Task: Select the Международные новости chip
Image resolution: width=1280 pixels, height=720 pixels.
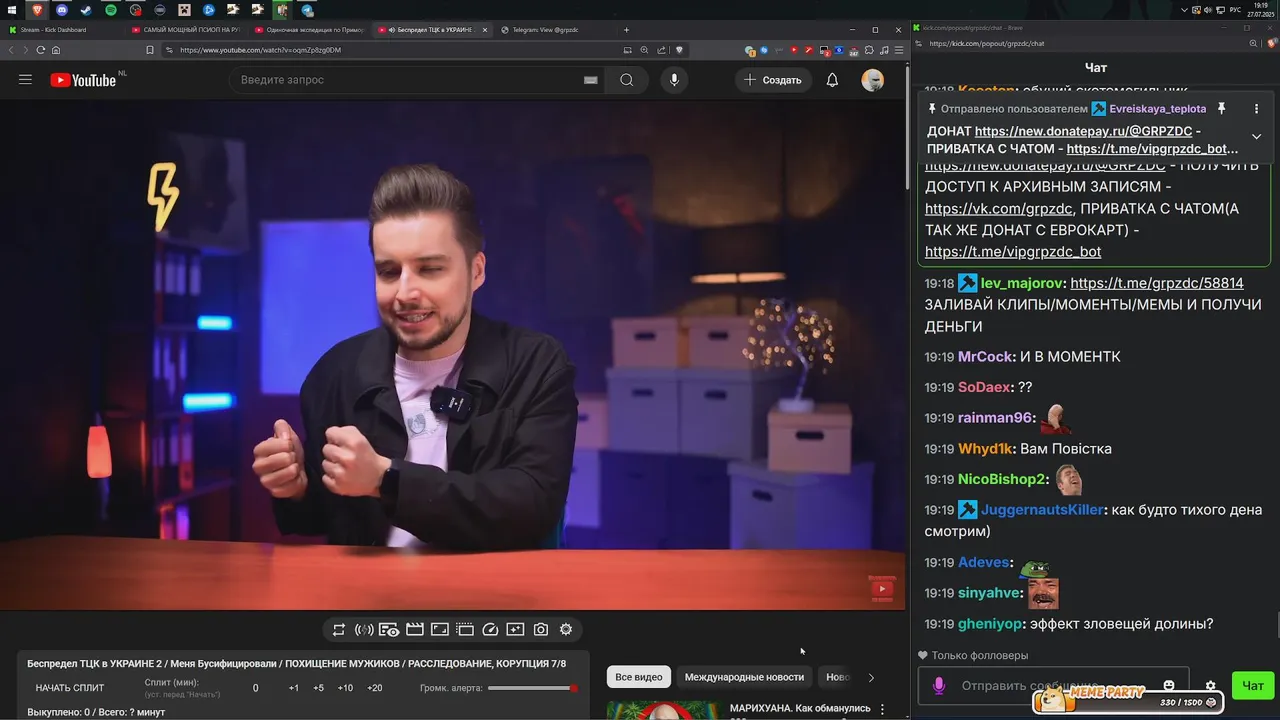Action: pos(744,677)
